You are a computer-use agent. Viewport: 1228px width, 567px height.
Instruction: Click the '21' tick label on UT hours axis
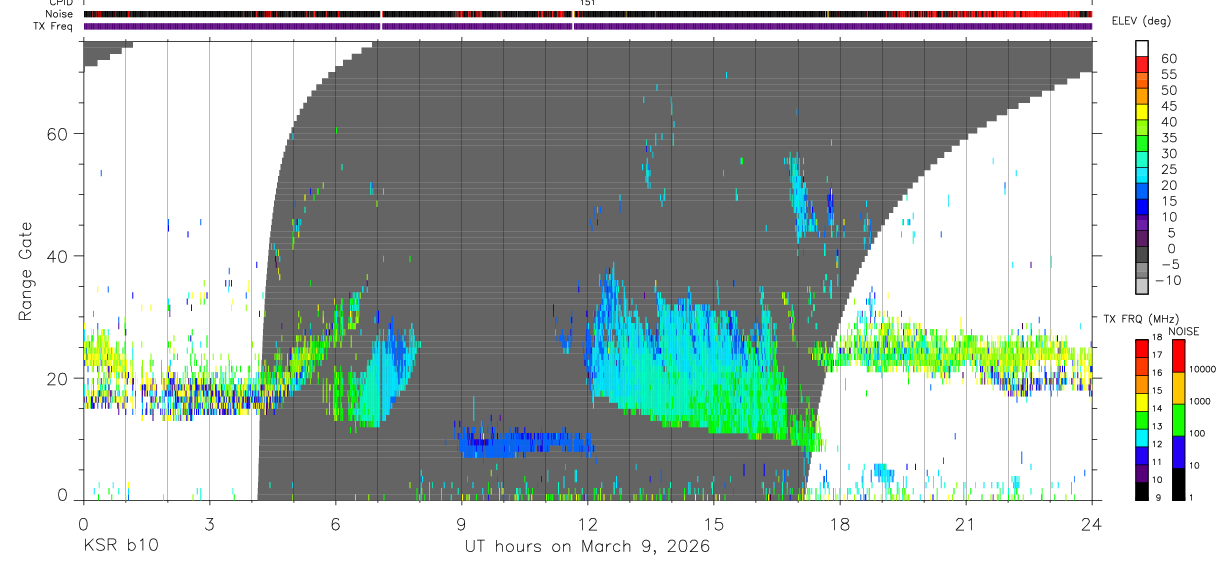pyautogui.click(x=965, y=524)
